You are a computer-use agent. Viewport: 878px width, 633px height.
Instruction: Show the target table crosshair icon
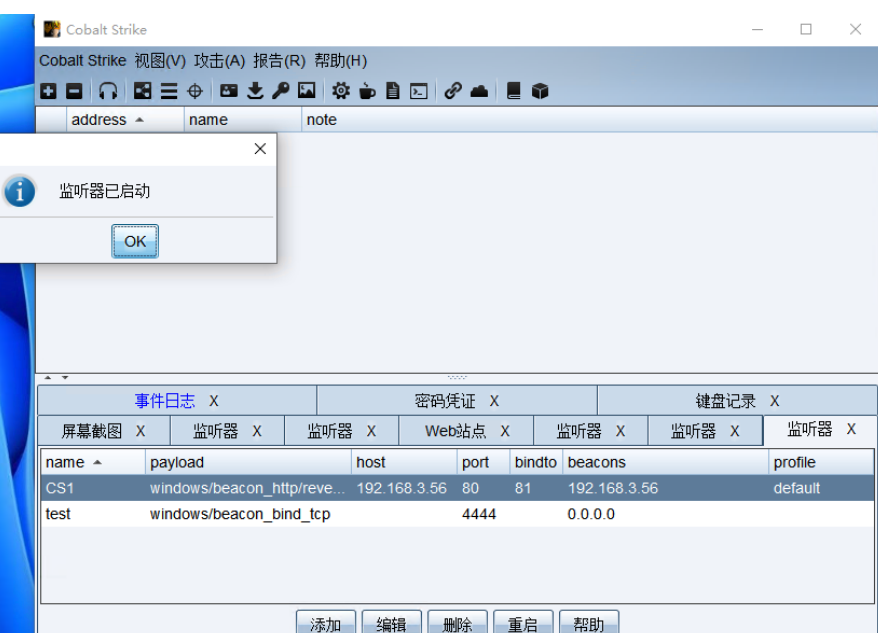[195, 91]
